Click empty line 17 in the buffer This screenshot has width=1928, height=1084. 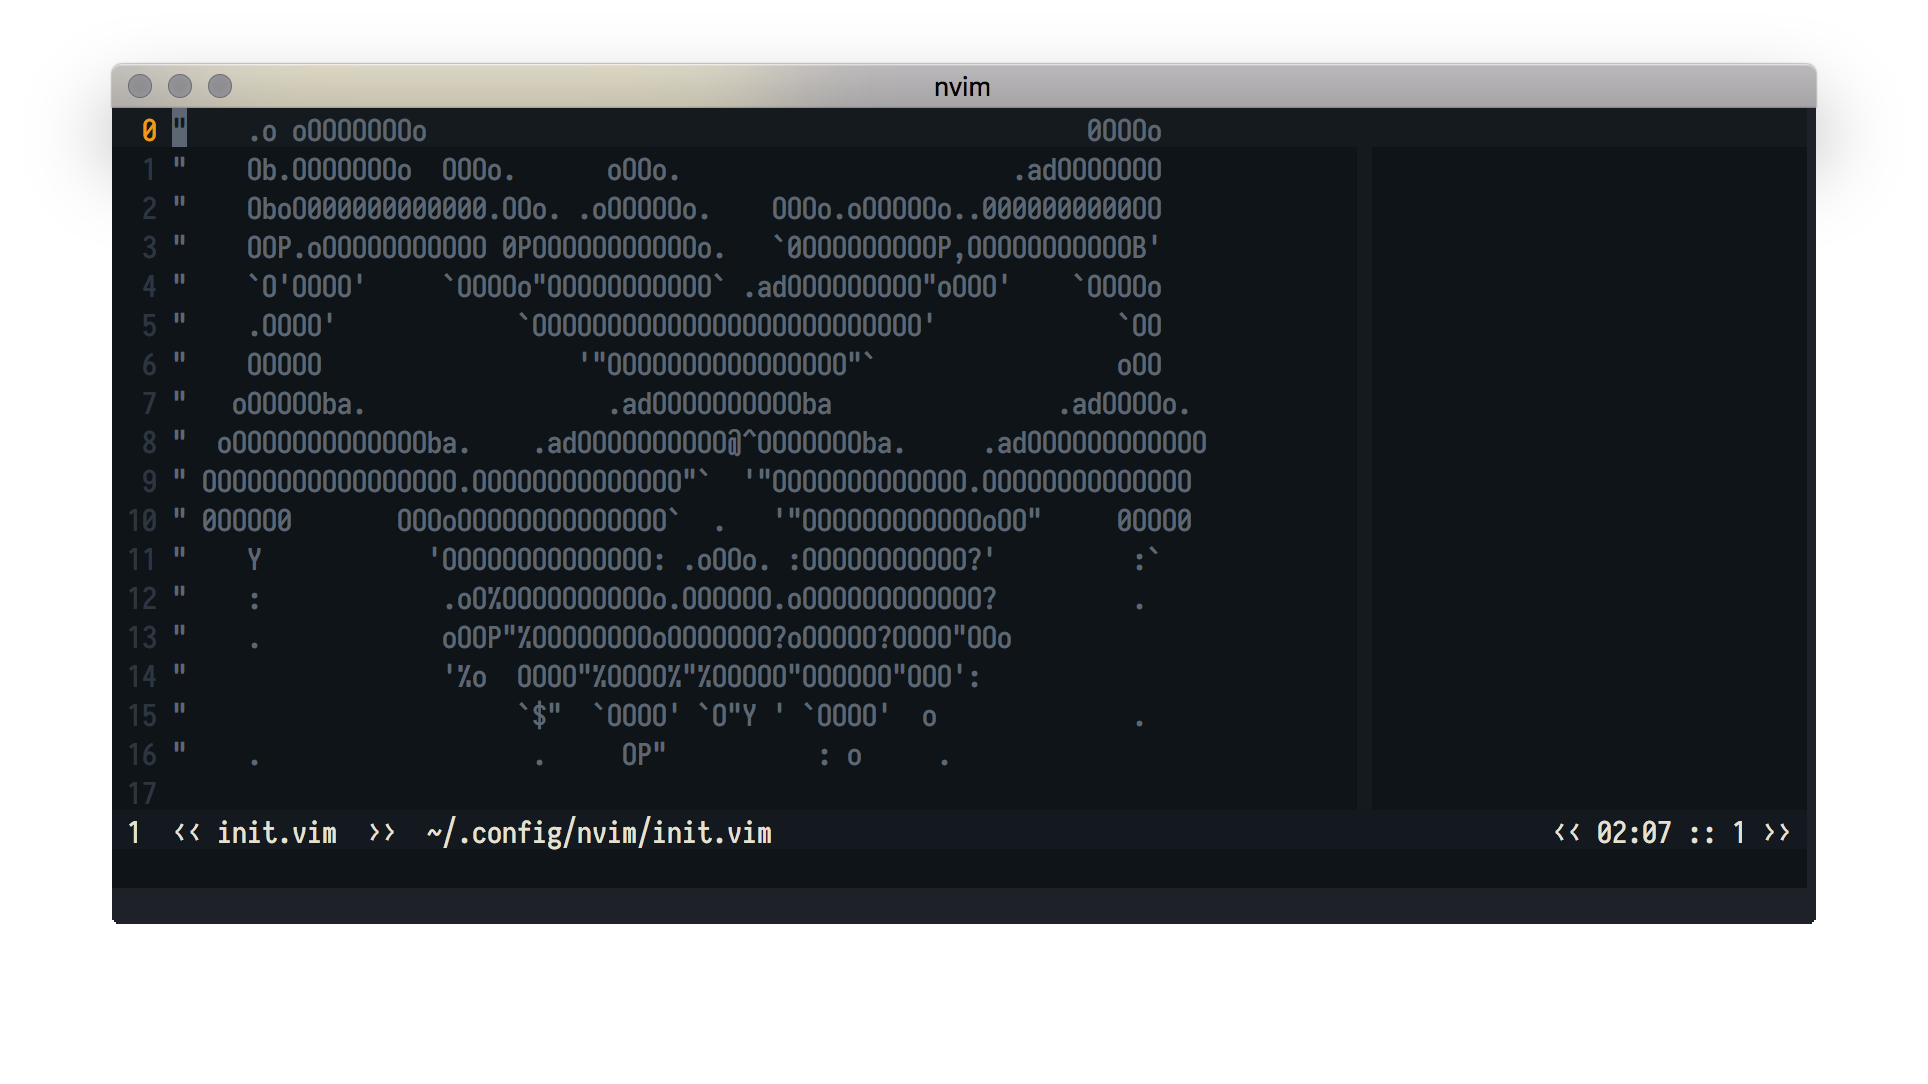tap(600, 794)
